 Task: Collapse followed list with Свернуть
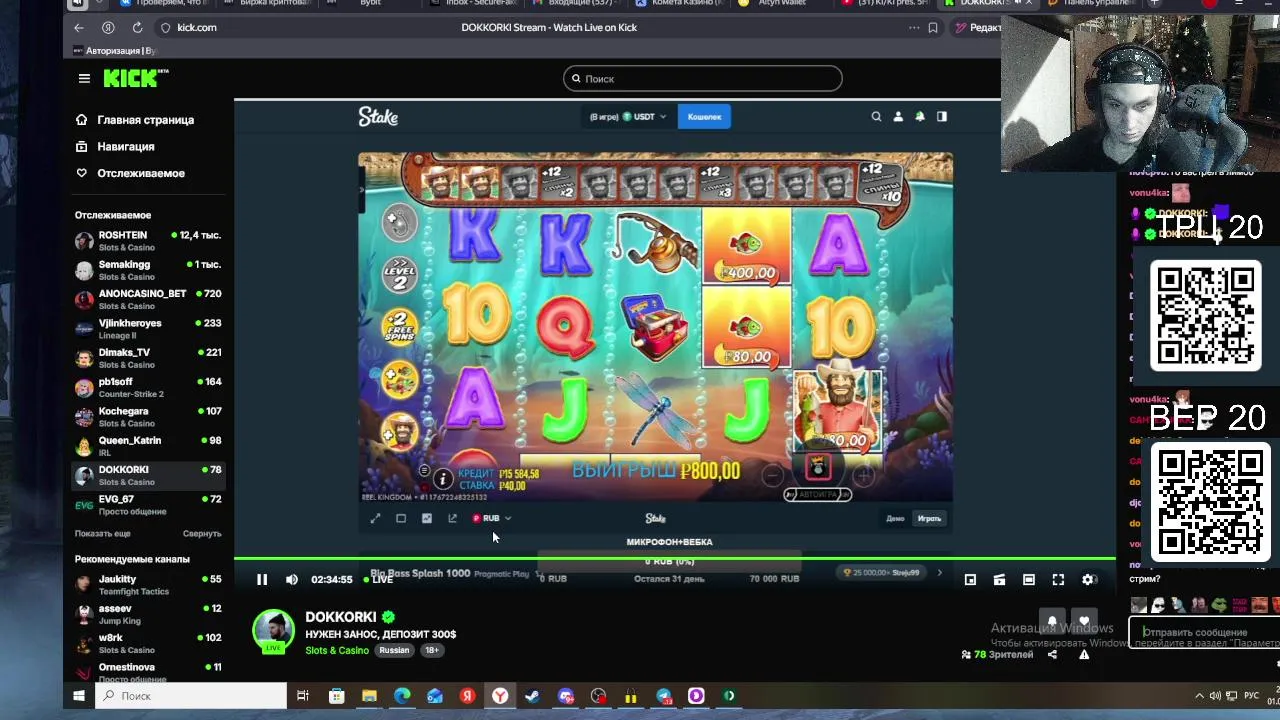click(x=202, y=534)
